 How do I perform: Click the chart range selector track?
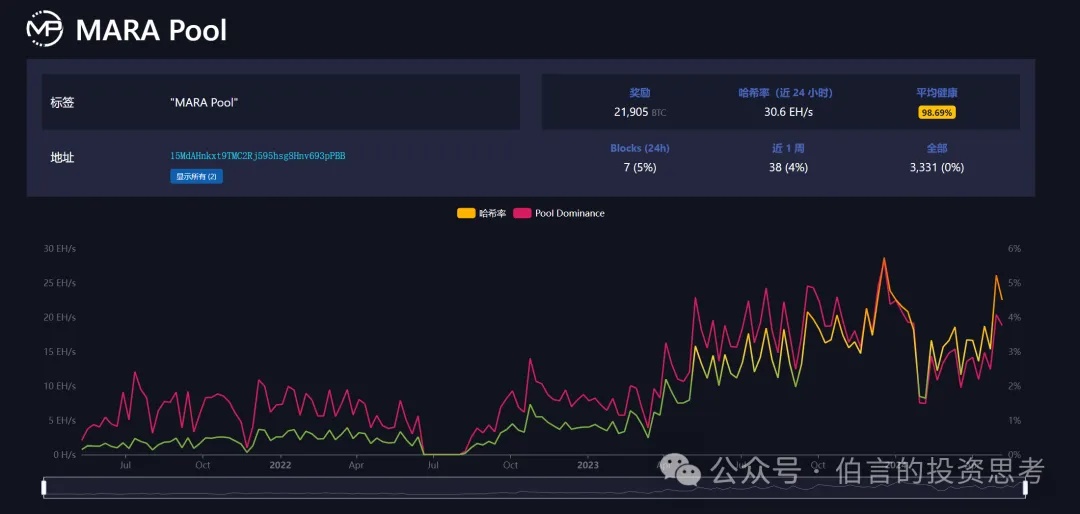(535, 488)
